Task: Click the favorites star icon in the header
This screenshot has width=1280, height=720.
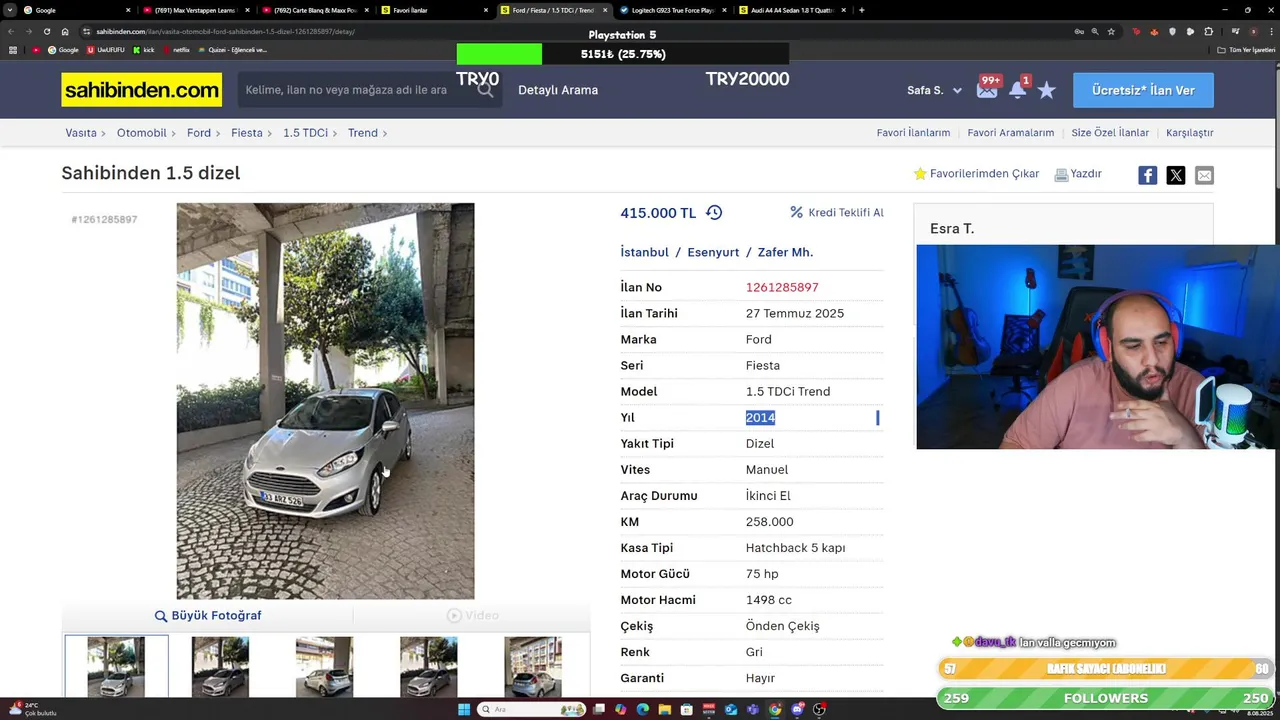Action: point(1047,90)
